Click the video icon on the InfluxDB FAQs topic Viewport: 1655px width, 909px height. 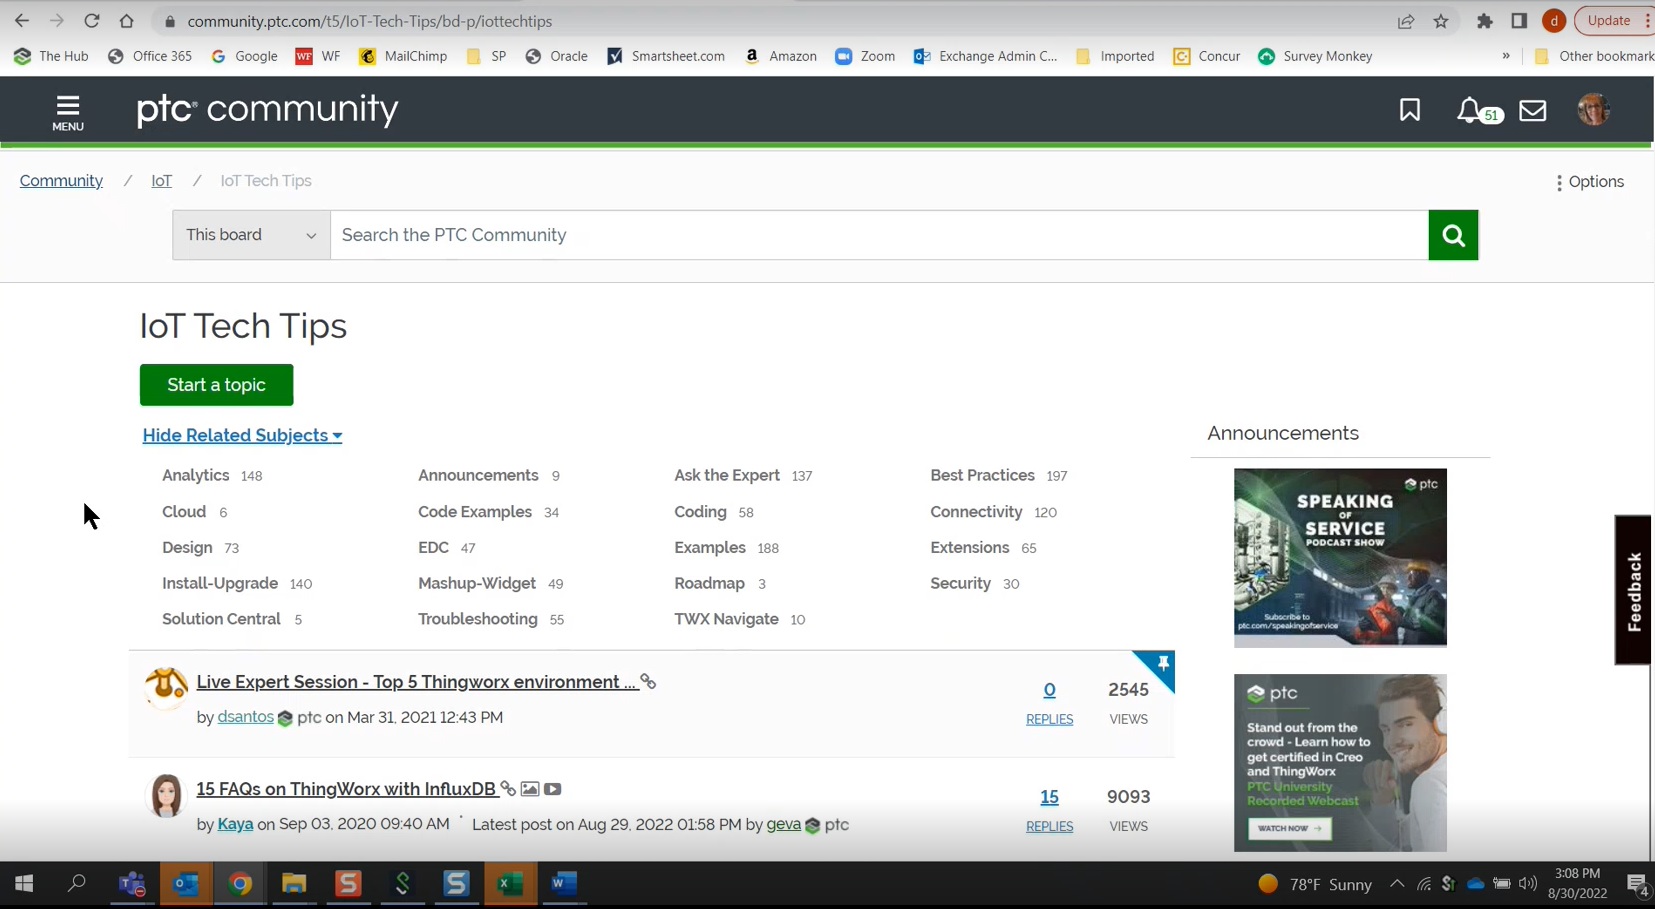[552, 789]
